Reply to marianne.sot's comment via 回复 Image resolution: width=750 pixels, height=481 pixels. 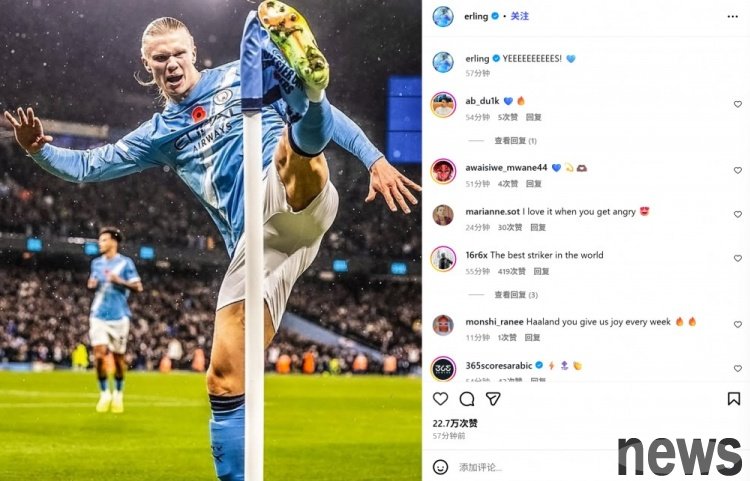(538, 227)
